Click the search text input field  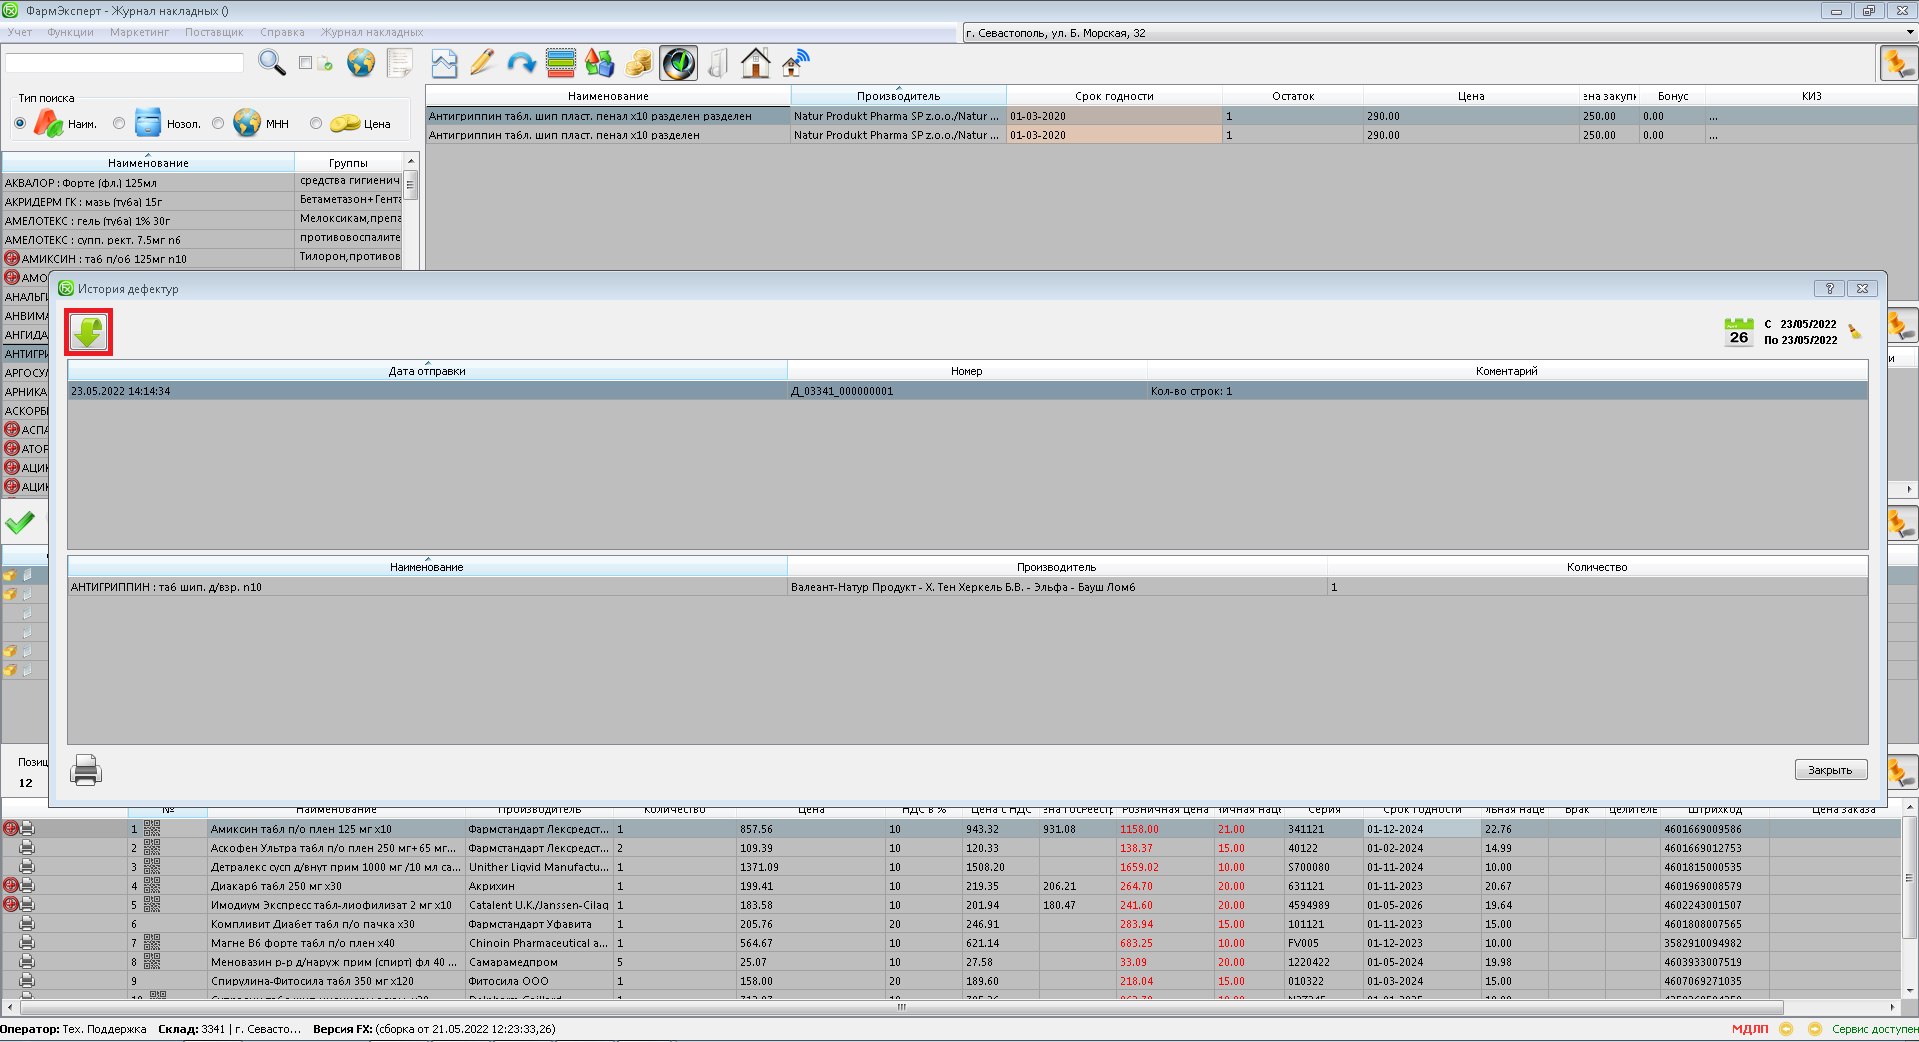point(124,63)
